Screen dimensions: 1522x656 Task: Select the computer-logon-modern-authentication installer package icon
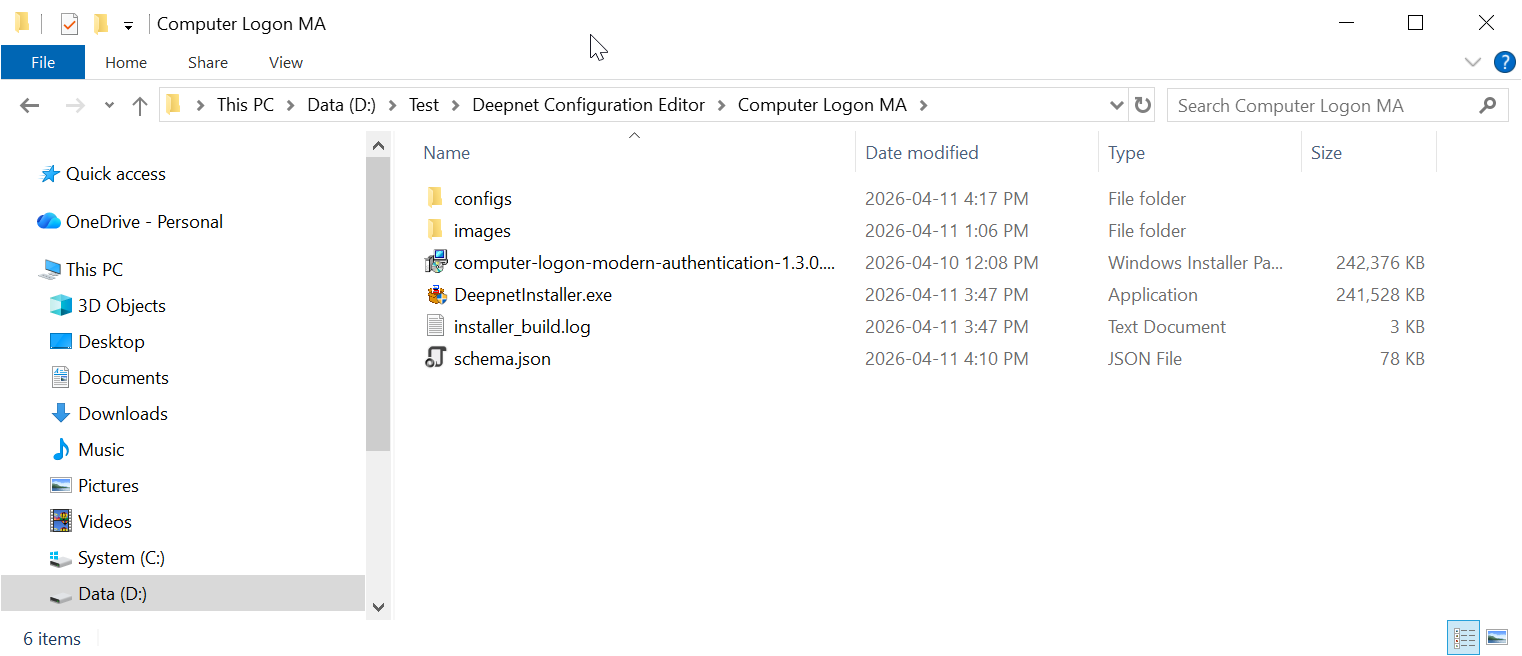pos(435,263)
